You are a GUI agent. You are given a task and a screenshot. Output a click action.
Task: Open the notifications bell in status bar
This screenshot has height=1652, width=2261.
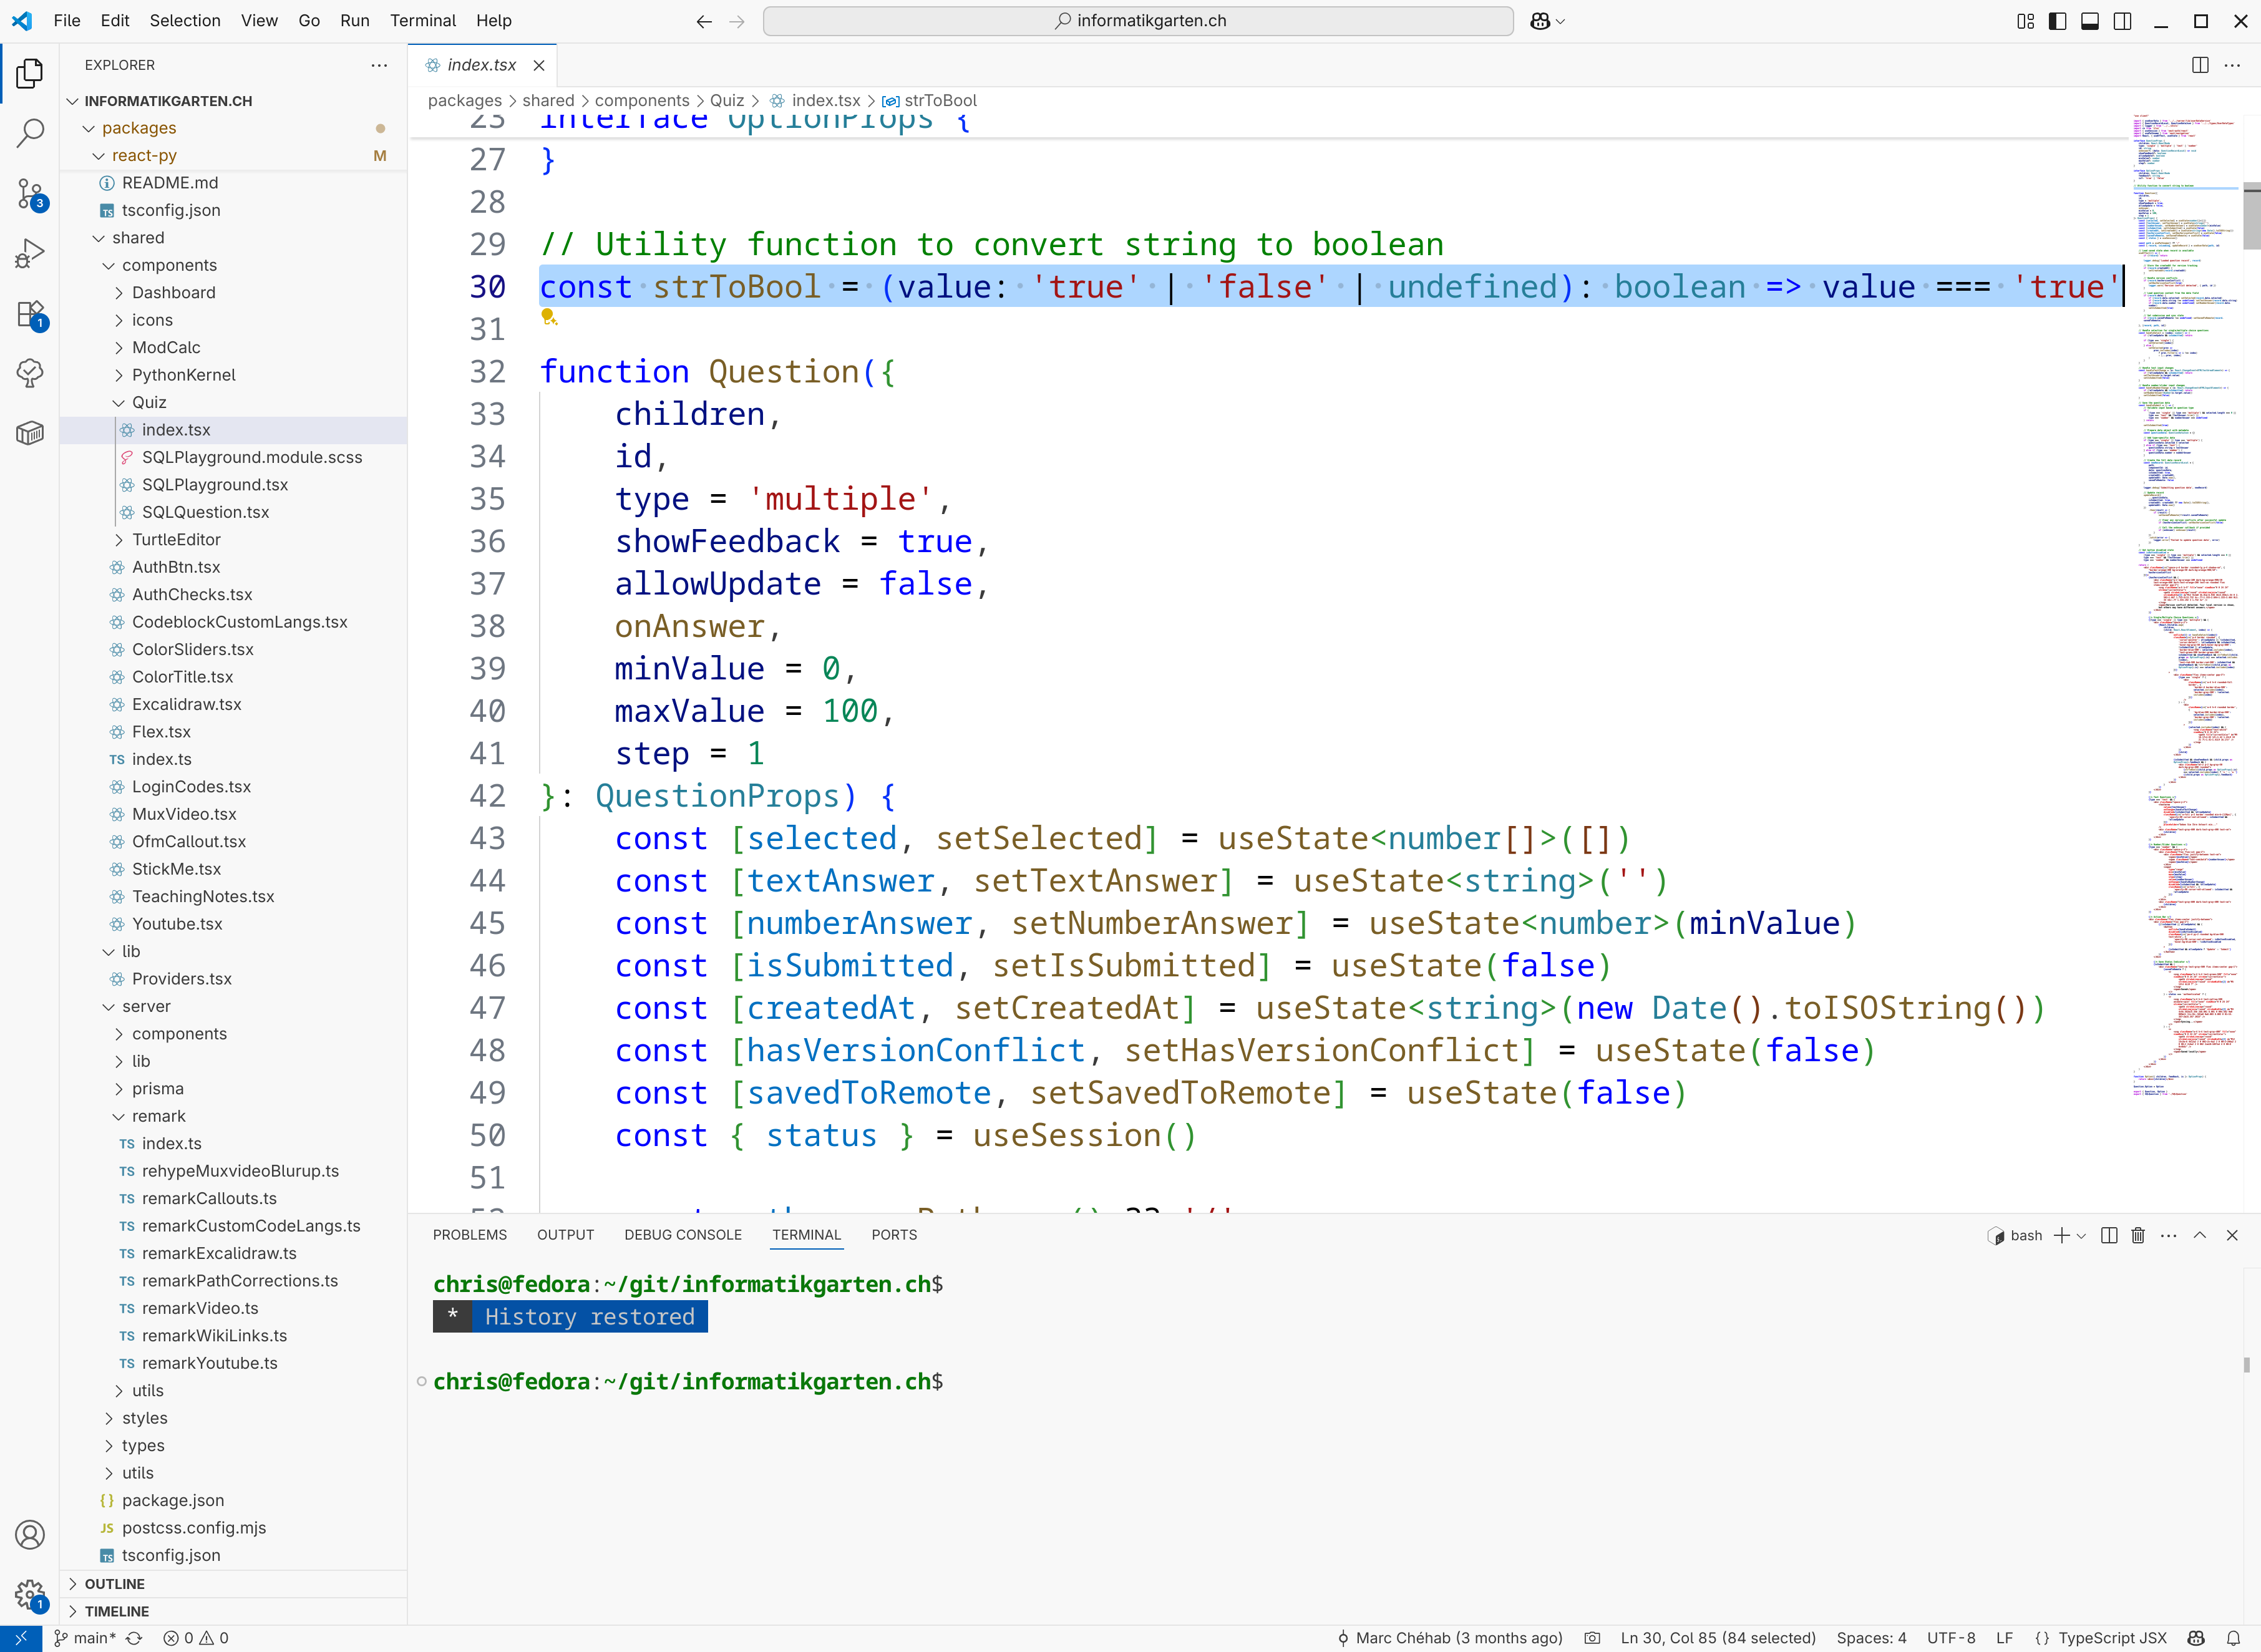click(x=2233, y=1638)
